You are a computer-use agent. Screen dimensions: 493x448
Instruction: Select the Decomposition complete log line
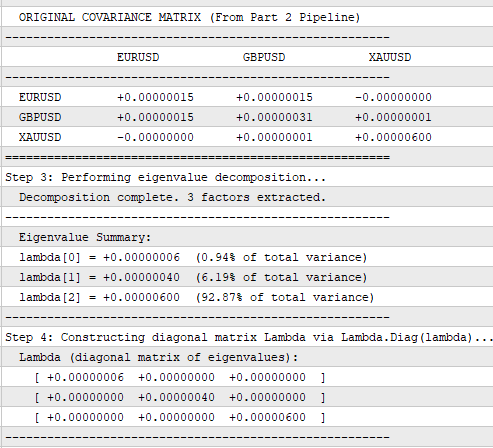pyautogui.click(x=172, y=197)
